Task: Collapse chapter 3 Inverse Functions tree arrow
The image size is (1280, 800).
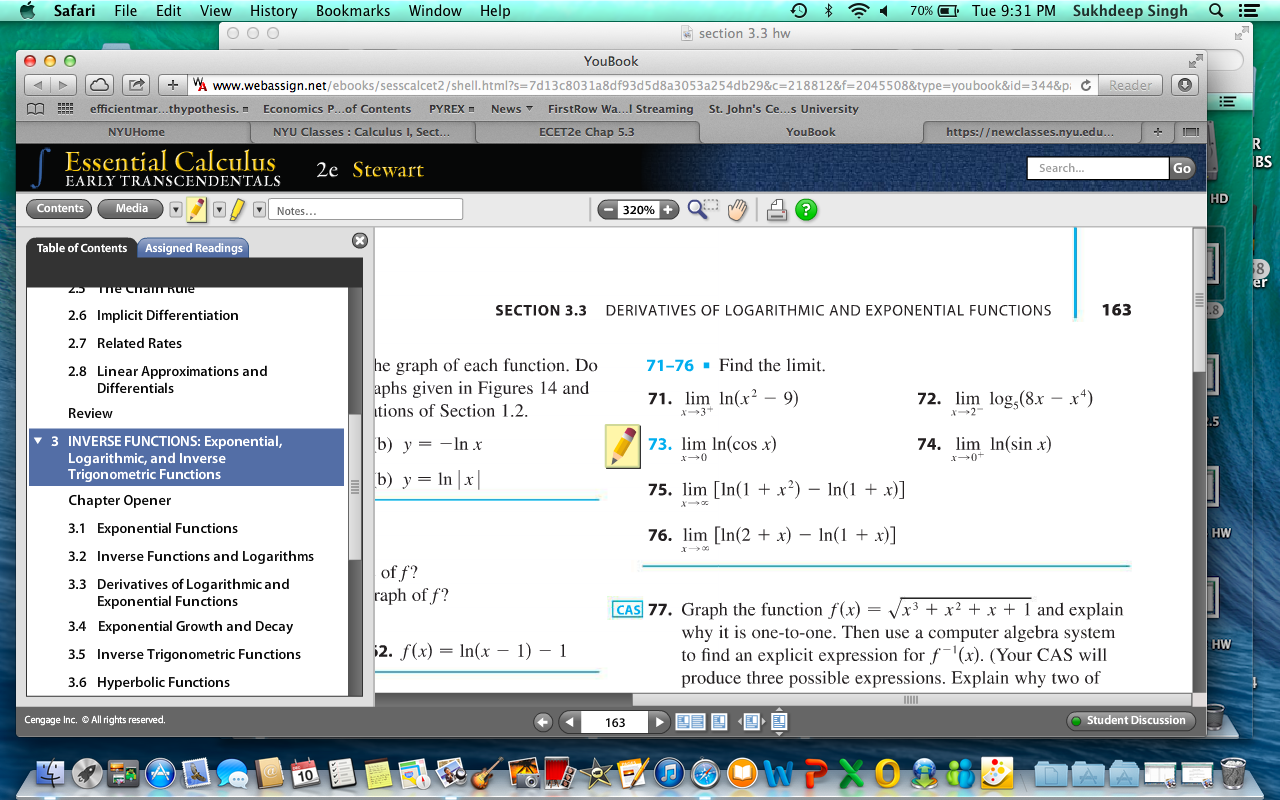Action: pos(38,441)
